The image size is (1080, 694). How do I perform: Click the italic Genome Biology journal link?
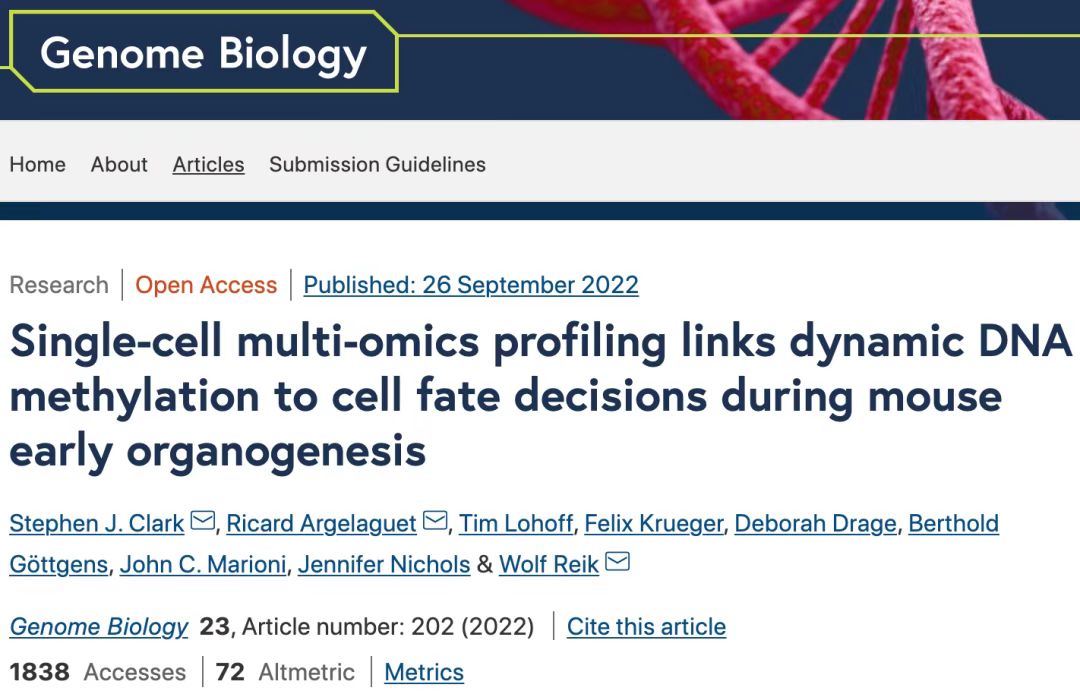(x=98, y=627)
